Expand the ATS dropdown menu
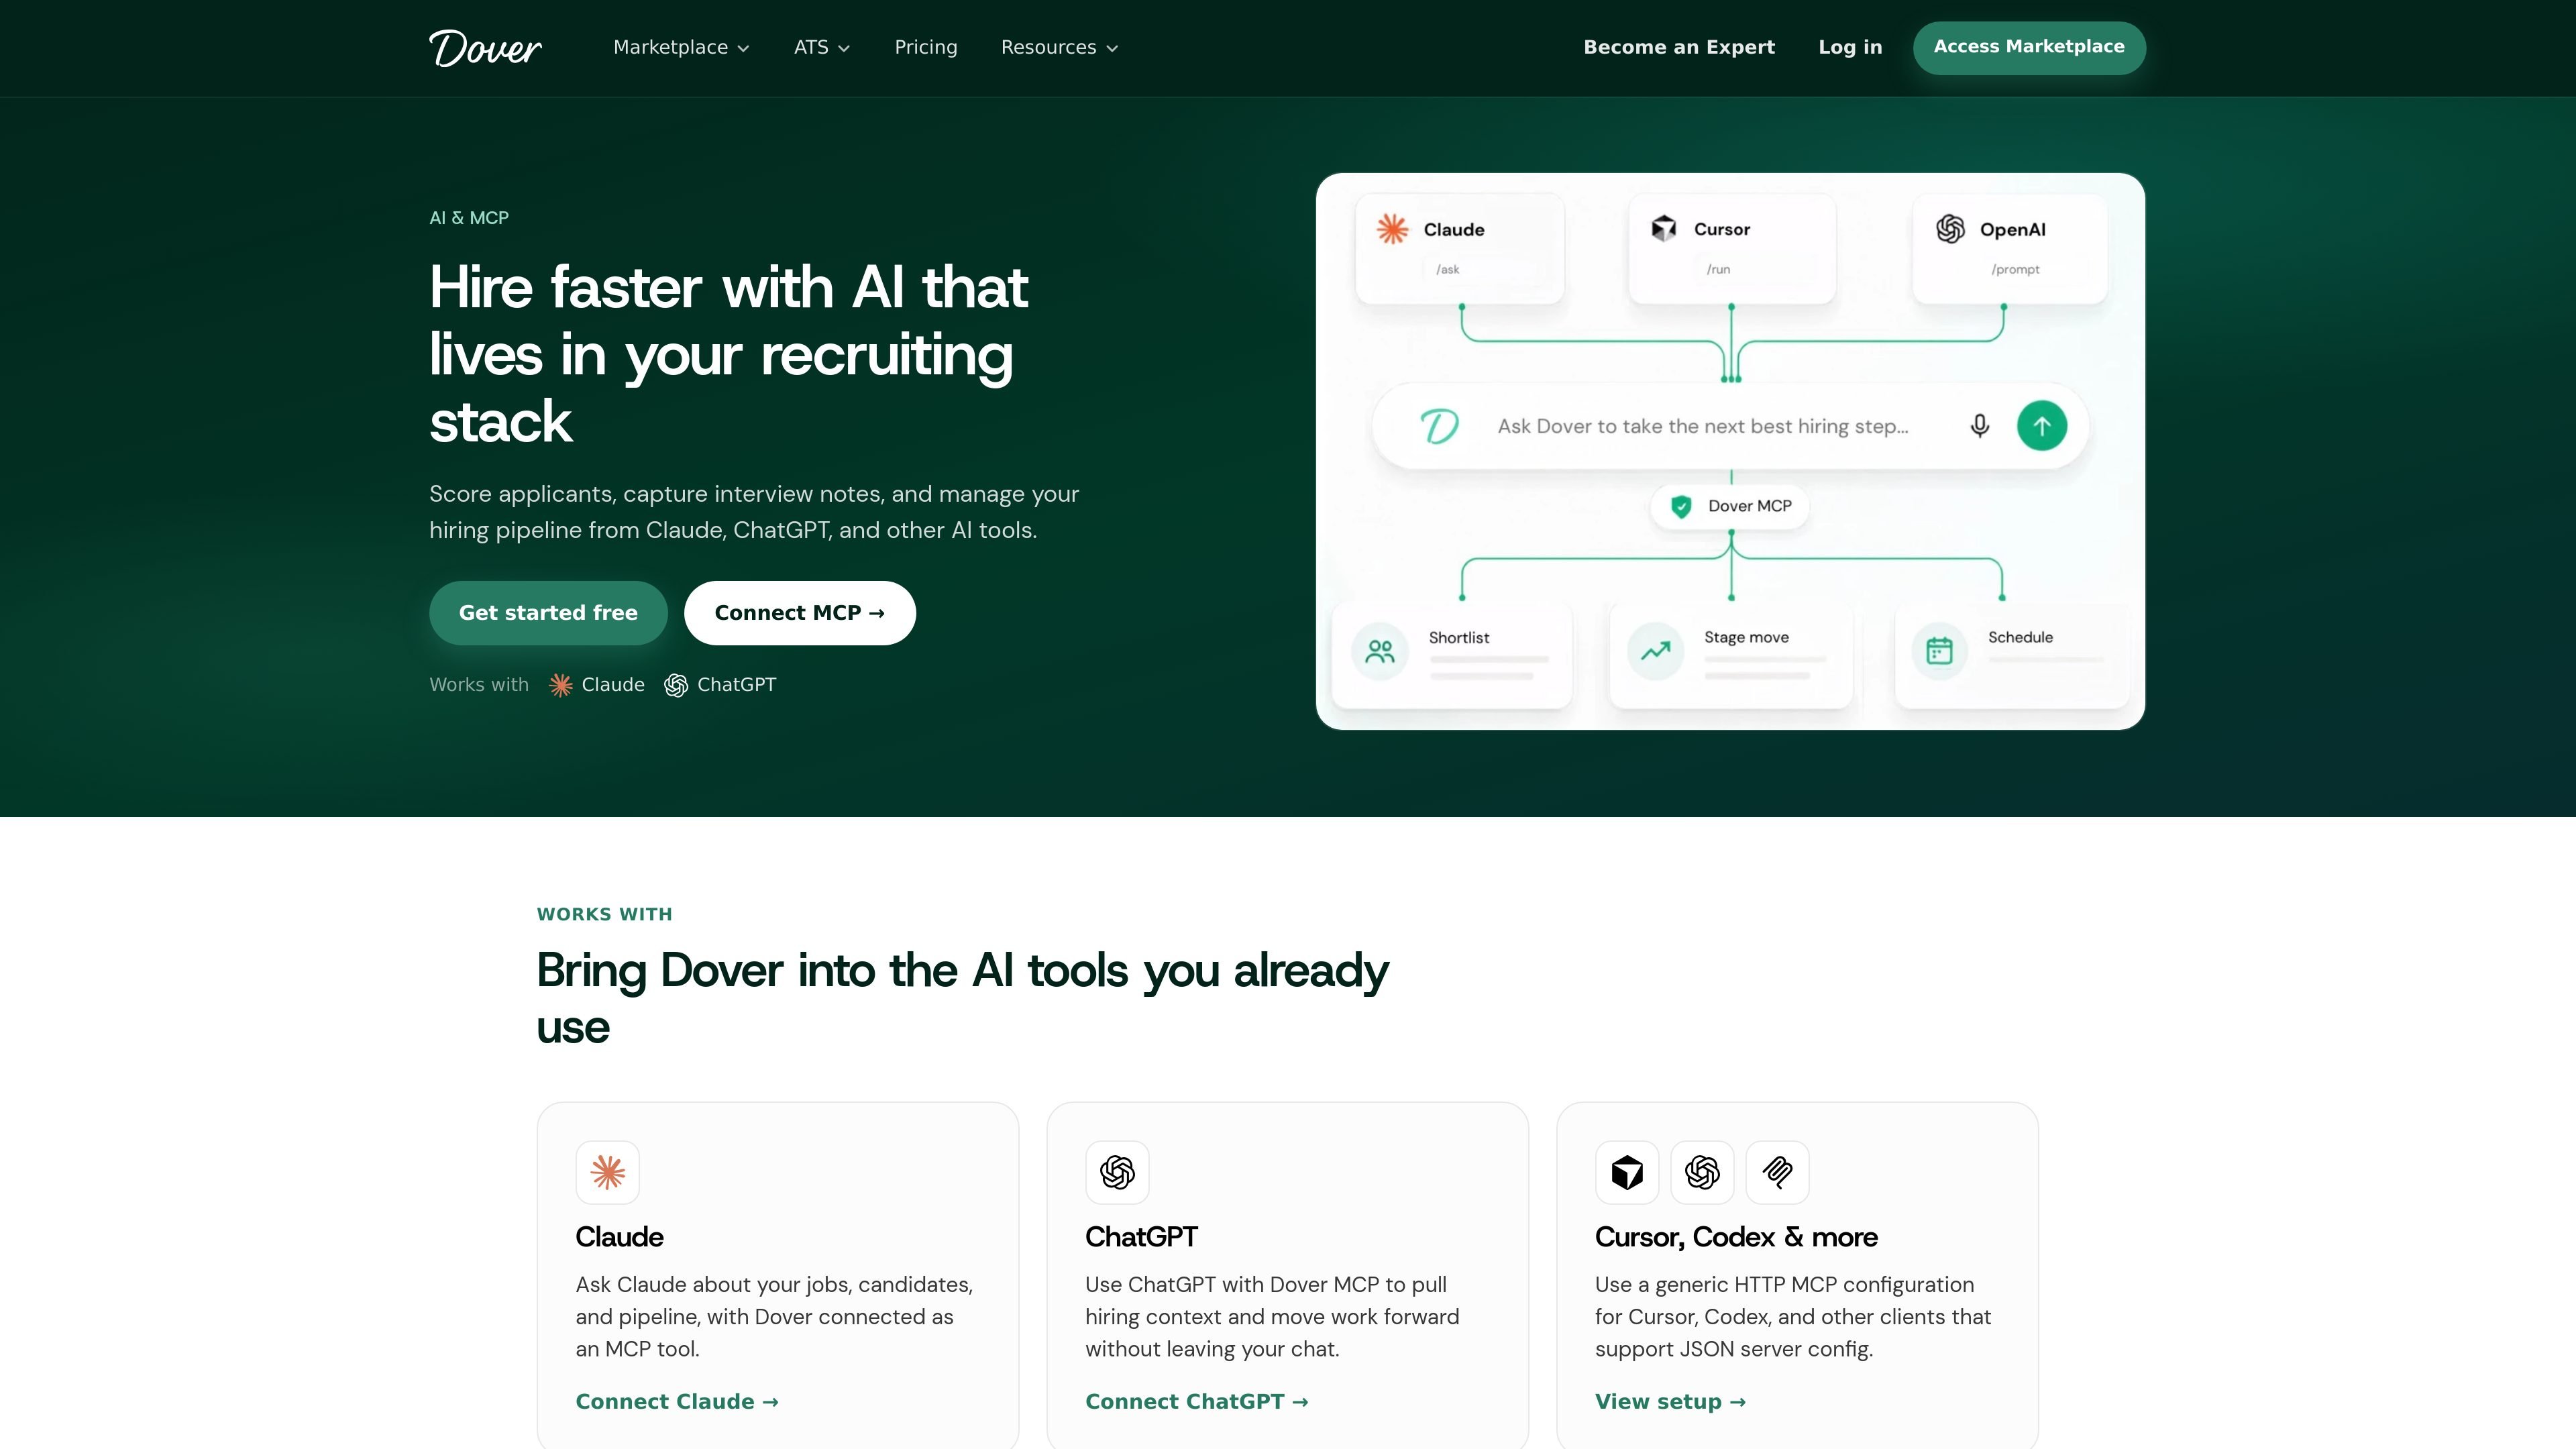Screen dimensions: 2576x1449 click(x=822, y=48)
